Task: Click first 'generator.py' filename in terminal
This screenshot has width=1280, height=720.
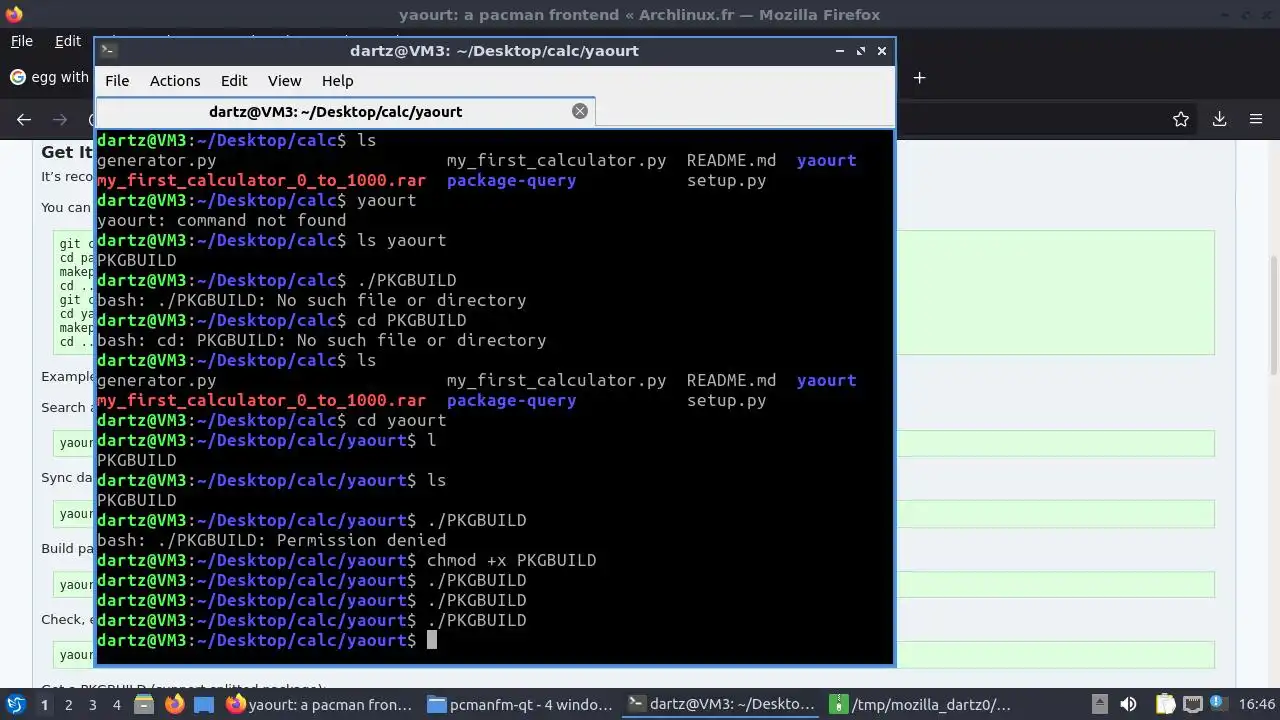Action: [156, 160]
